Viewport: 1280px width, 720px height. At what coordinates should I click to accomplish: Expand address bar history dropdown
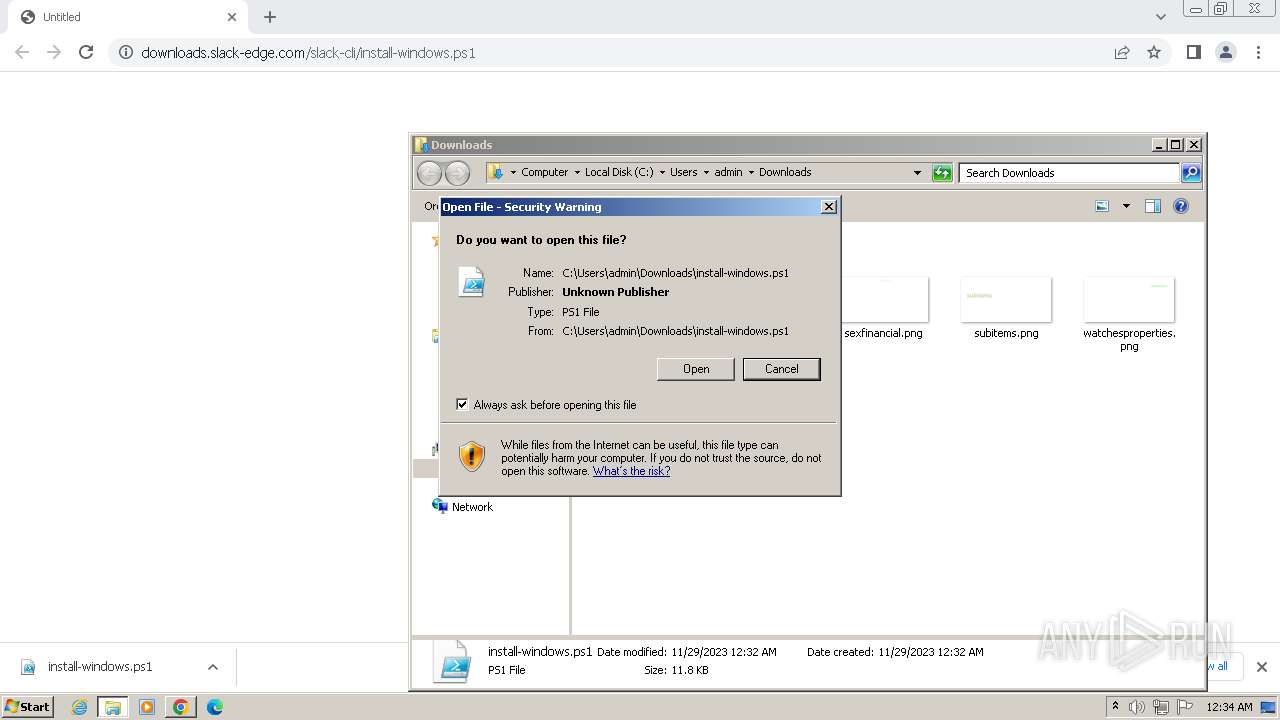pos(917,173)
